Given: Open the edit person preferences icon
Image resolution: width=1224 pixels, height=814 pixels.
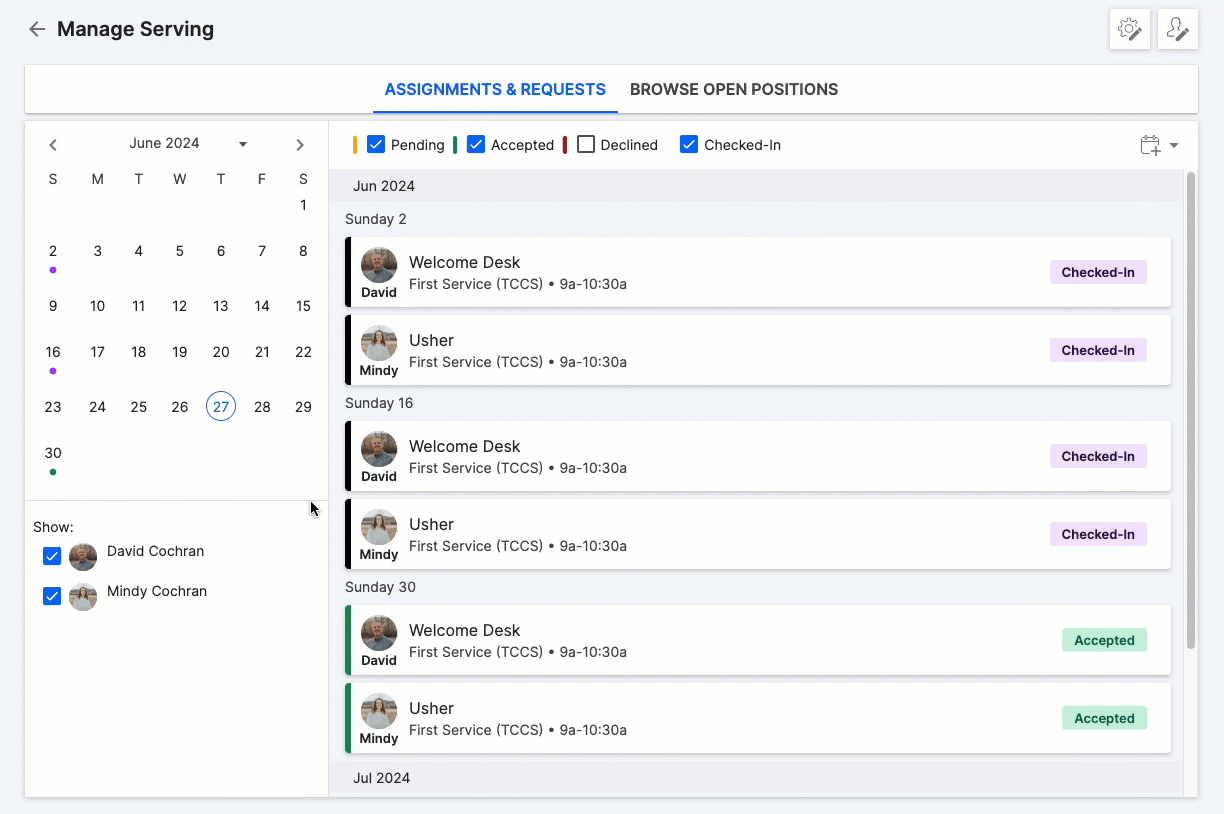Looking at the screenshot, I should tap(1178, 29).
